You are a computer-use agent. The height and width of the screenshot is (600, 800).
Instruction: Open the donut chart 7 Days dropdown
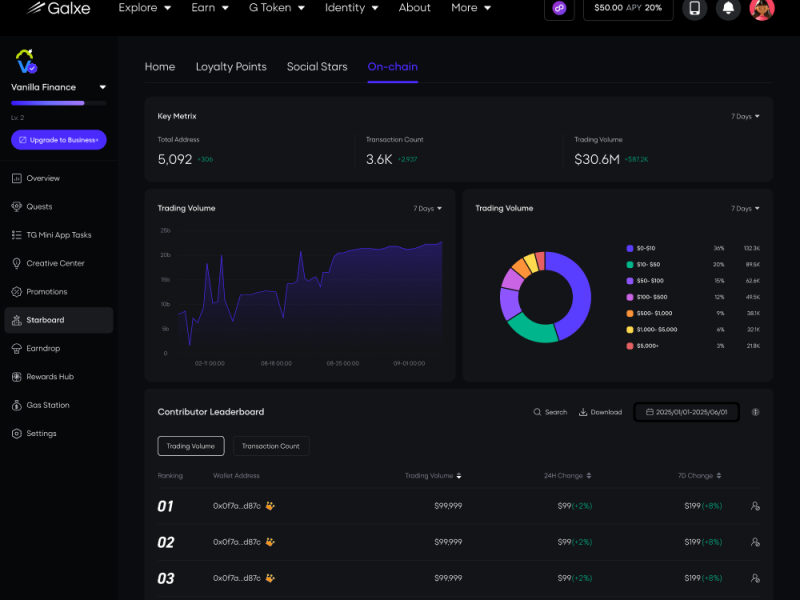click(x=745, y=208)
